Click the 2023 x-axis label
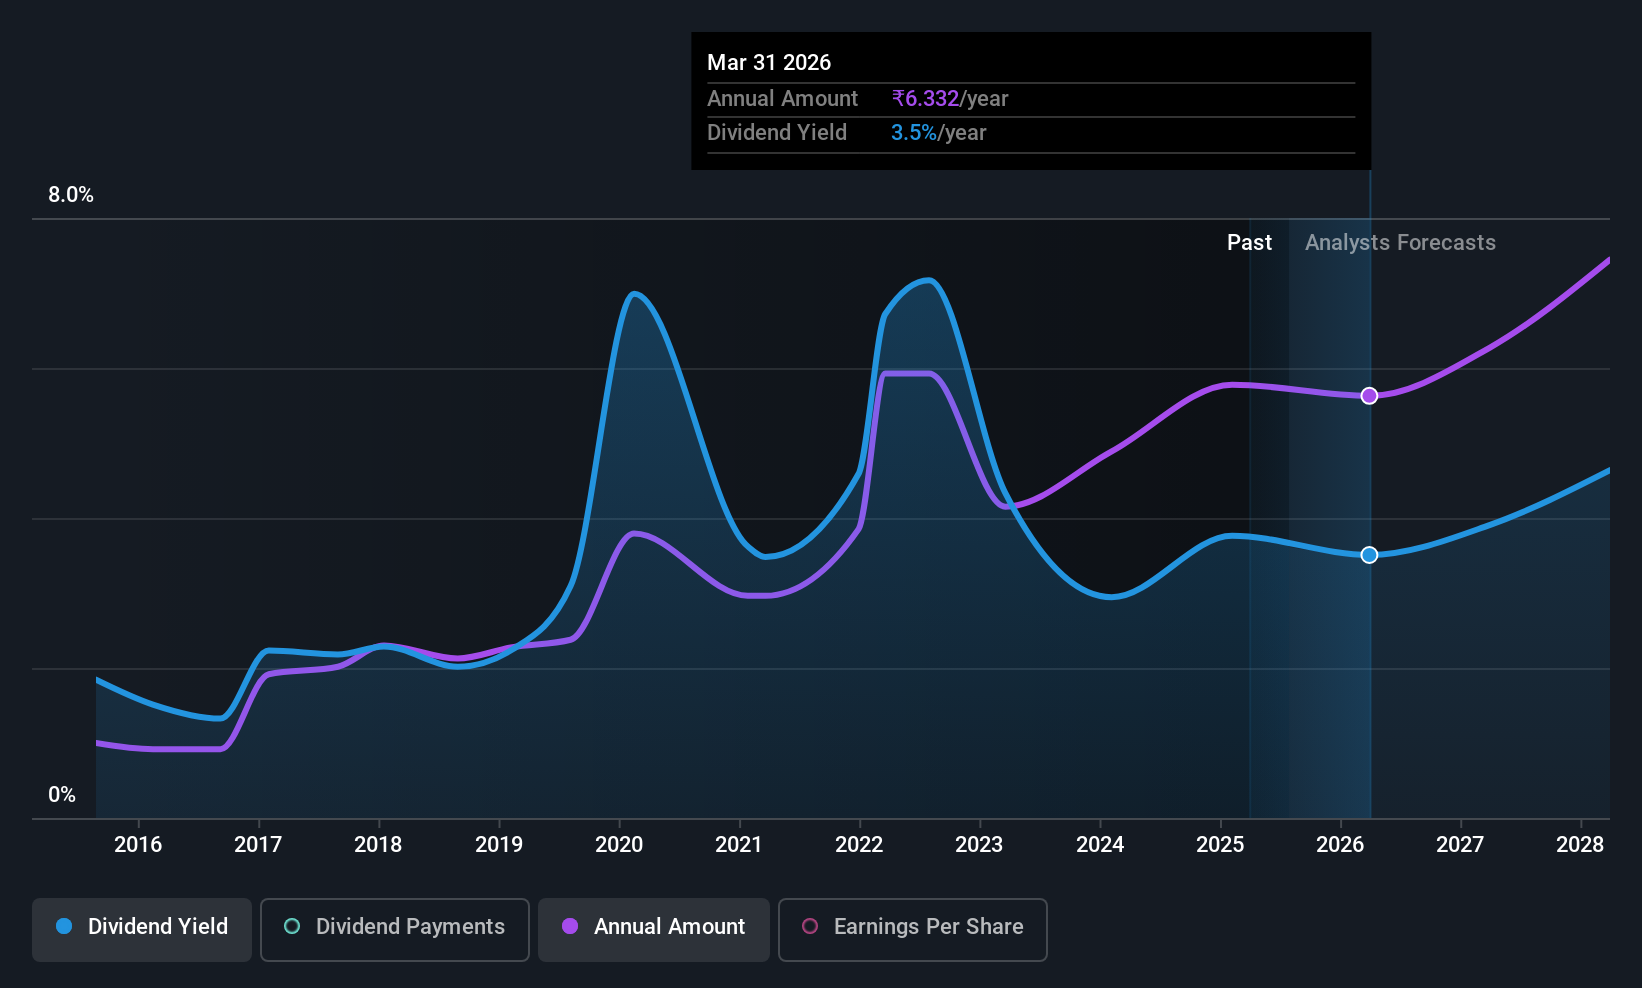This screenshot has width=1642, height=988. (x=979, y=845)
